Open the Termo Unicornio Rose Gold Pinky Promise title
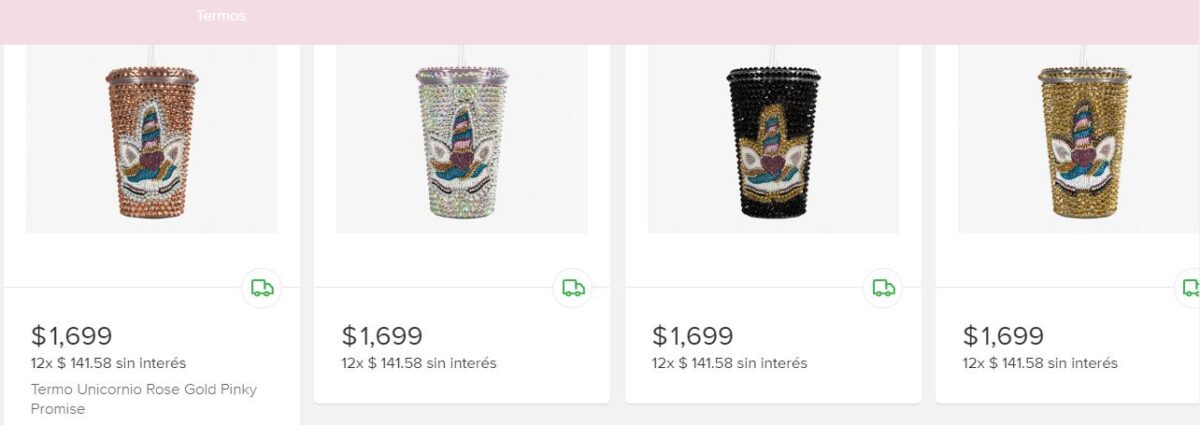Image resolution: width=1200 pixels, height=425 pixels. [x=144, y=399]
